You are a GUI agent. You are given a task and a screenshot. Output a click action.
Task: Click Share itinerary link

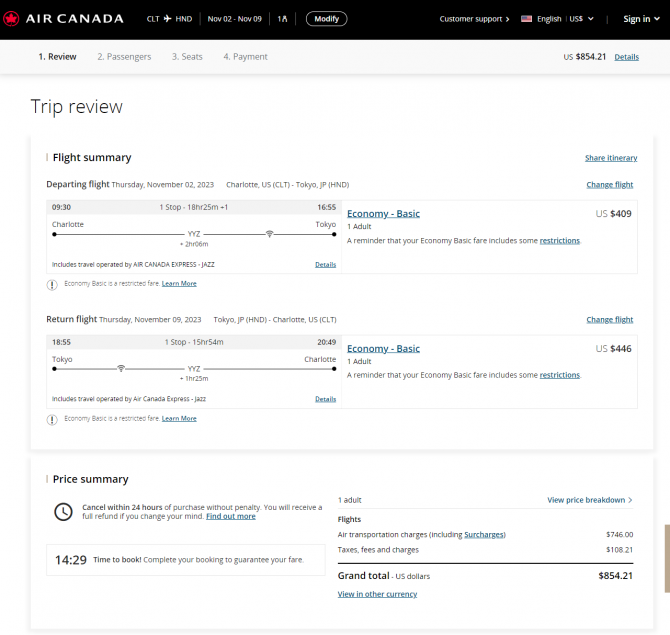pyautogui.click(x=611, y=158)
